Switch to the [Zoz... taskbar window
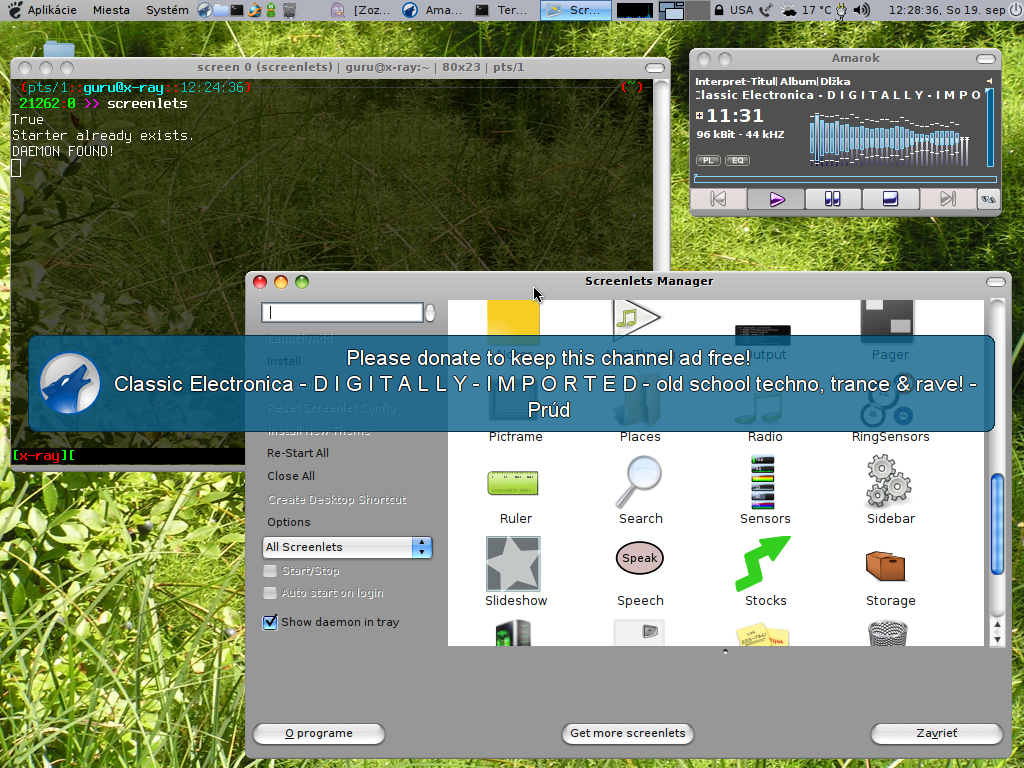 361,10
